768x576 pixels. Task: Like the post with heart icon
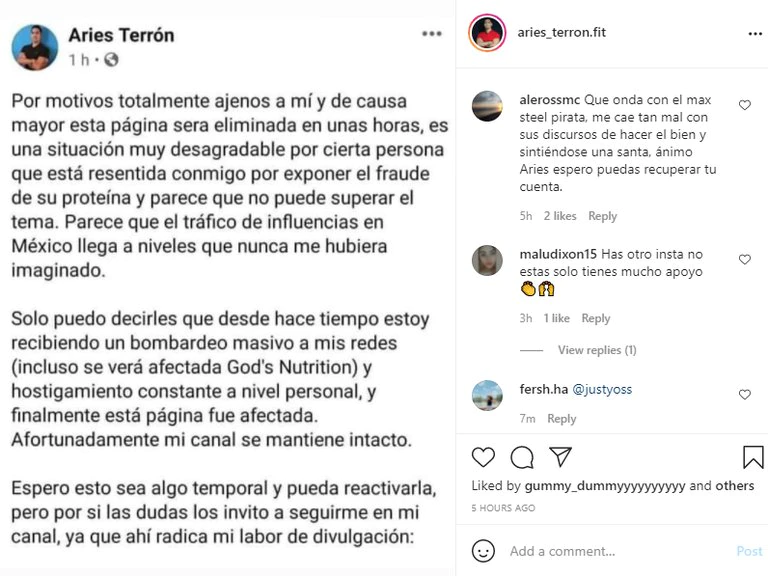click(483, 457)
